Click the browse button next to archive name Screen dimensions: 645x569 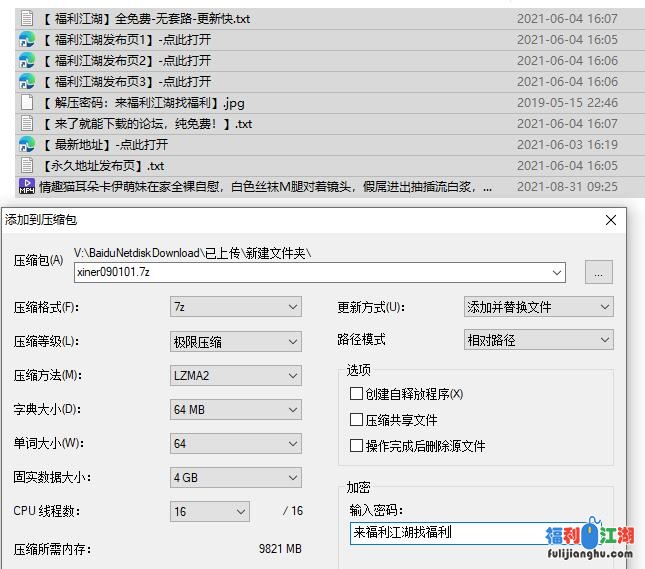coord(598,272)
